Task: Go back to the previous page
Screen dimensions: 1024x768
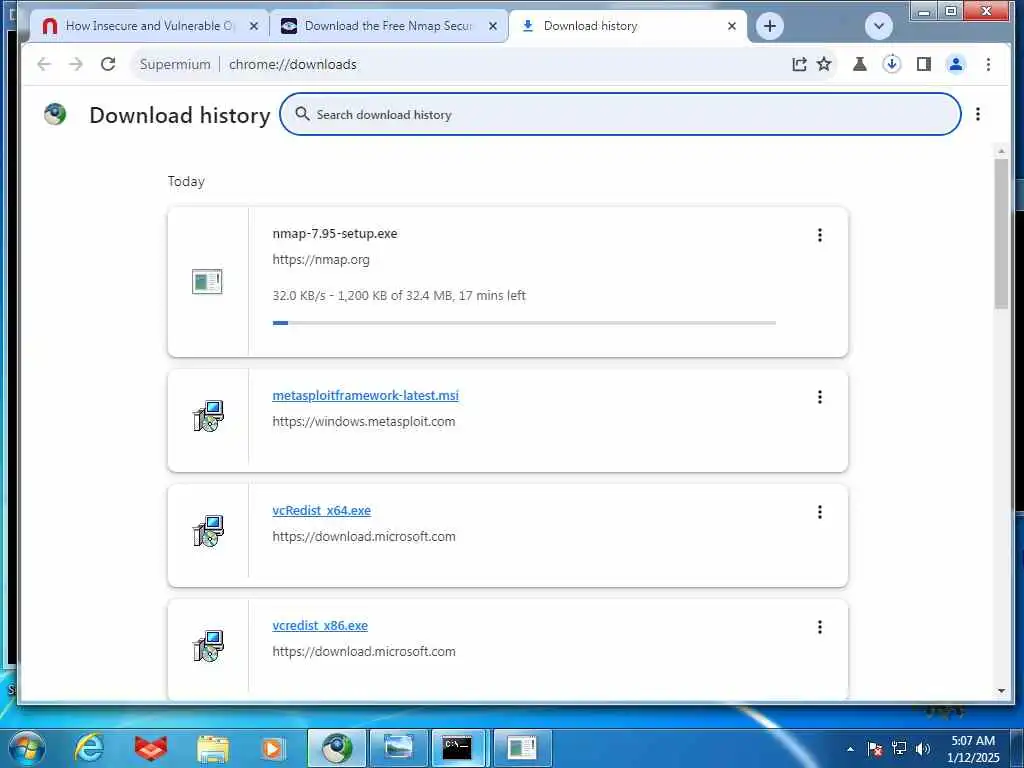Action: click(x=44, y=64)
